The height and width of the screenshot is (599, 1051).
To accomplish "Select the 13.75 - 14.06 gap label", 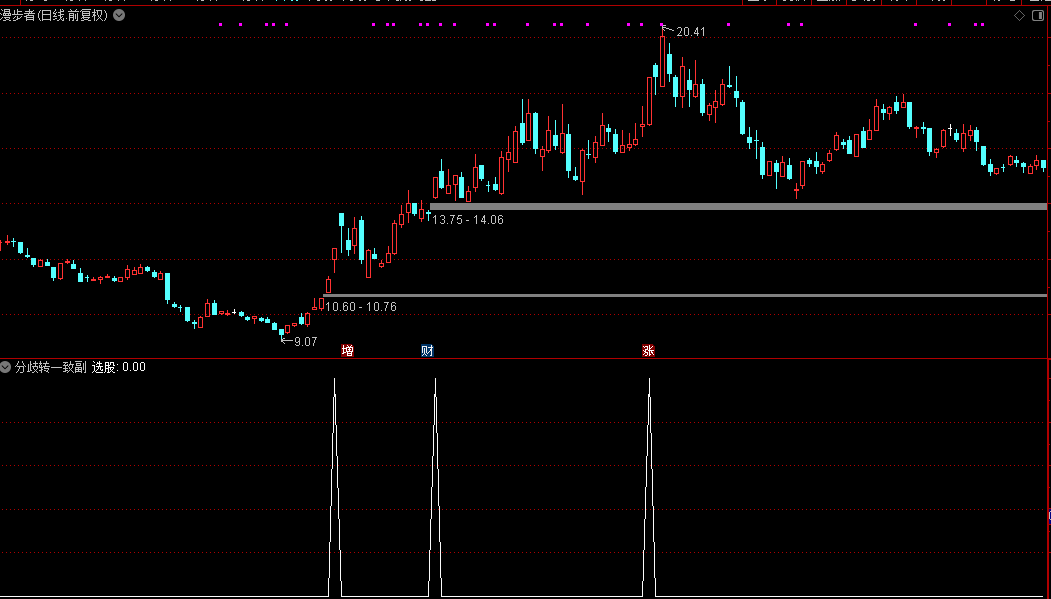I will click(467, 220).
